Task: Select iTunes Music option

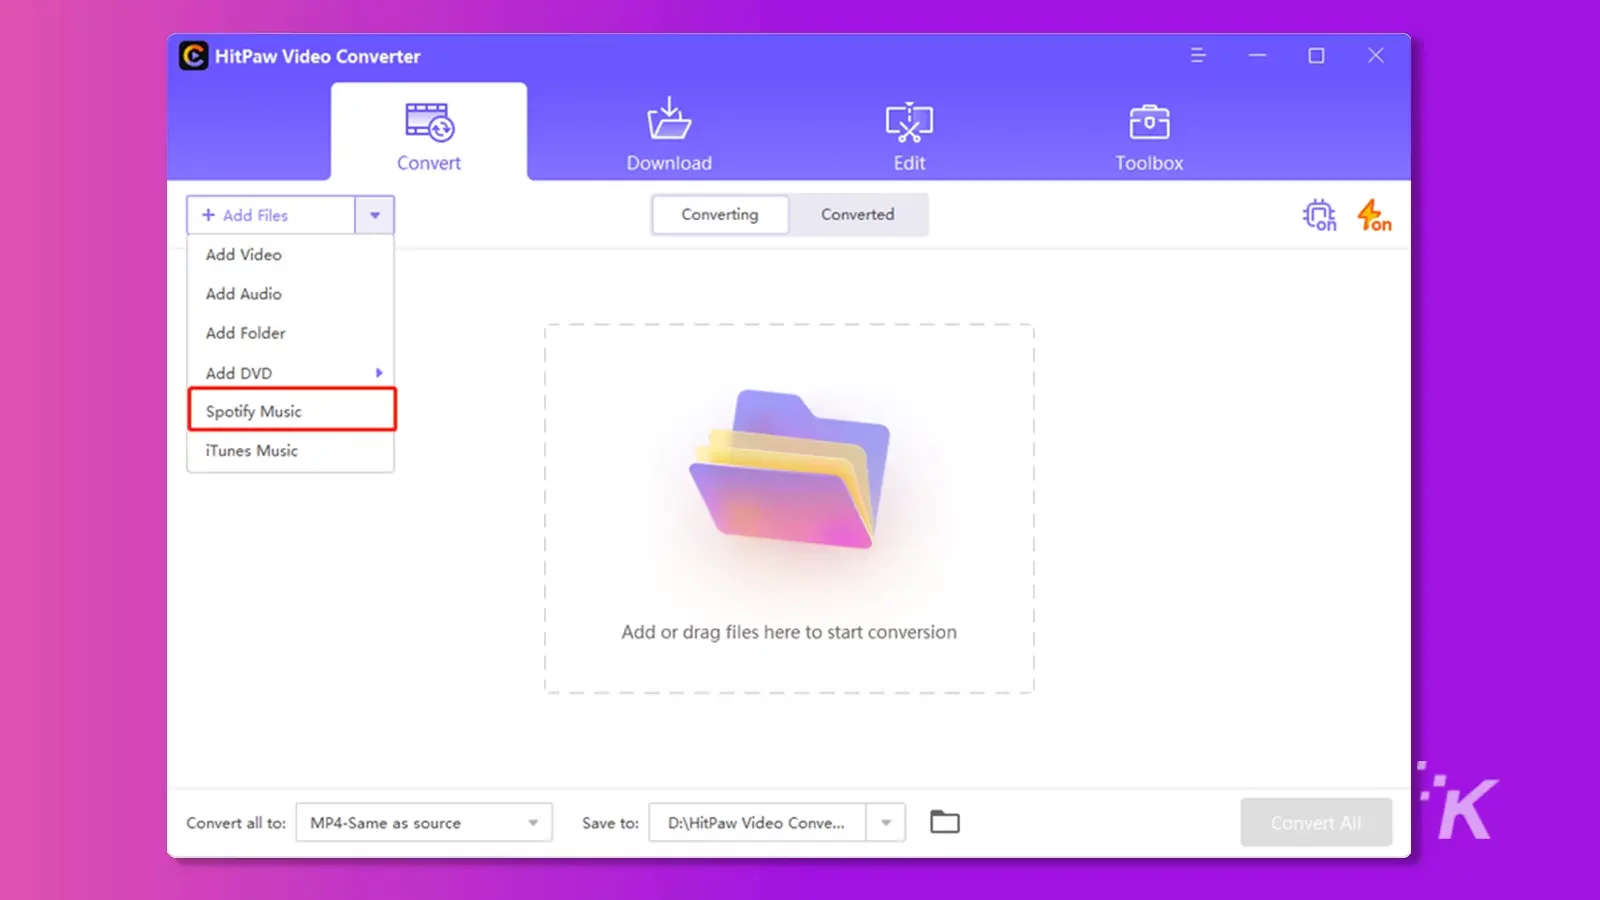Action: click(x=290, y=451)
